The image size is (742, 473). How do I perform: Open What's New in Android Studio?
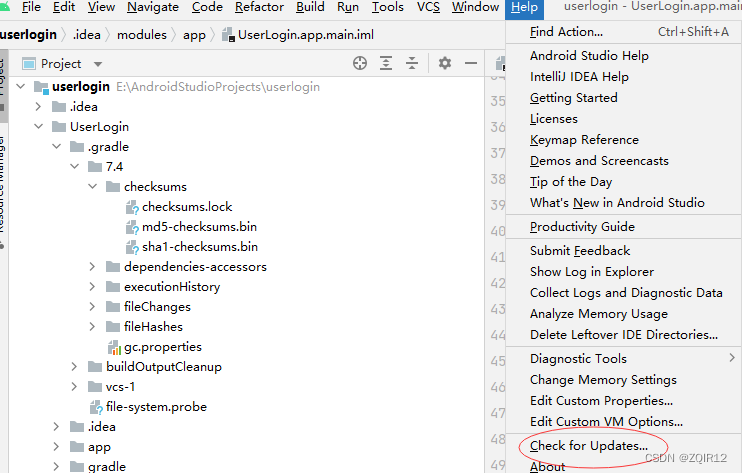point(624,203)
